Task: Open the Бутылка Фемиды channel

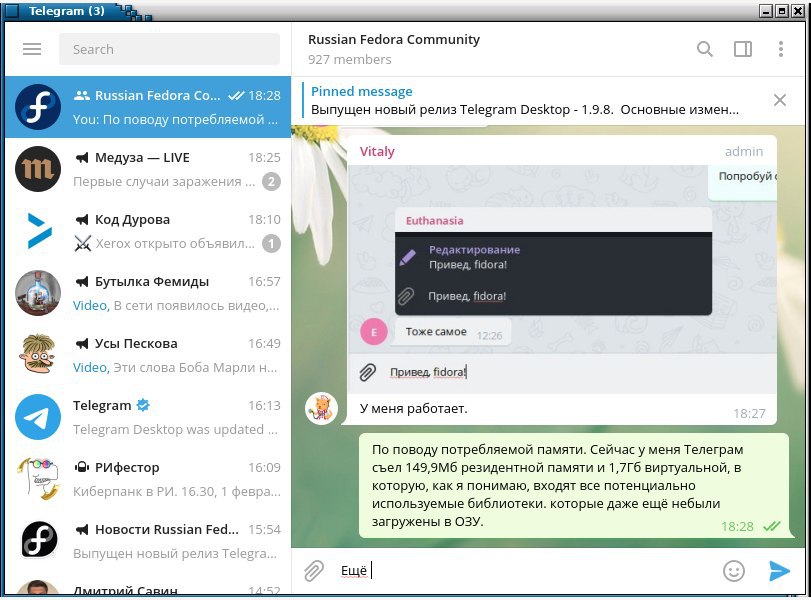Action: click(x=148, y=293)
